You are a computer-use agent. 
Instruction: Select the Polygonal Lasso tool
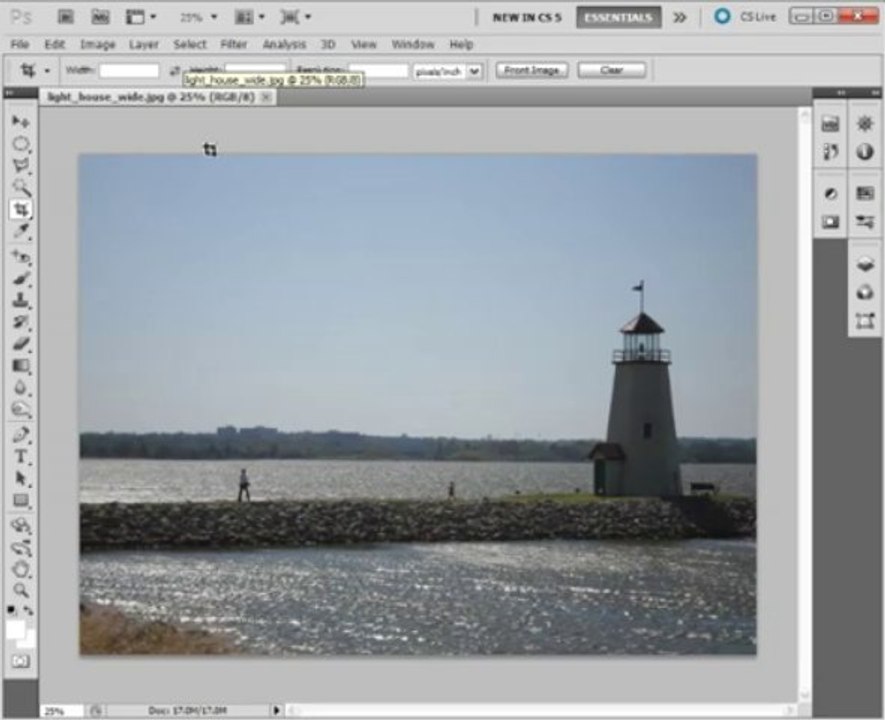pos(21,165)
